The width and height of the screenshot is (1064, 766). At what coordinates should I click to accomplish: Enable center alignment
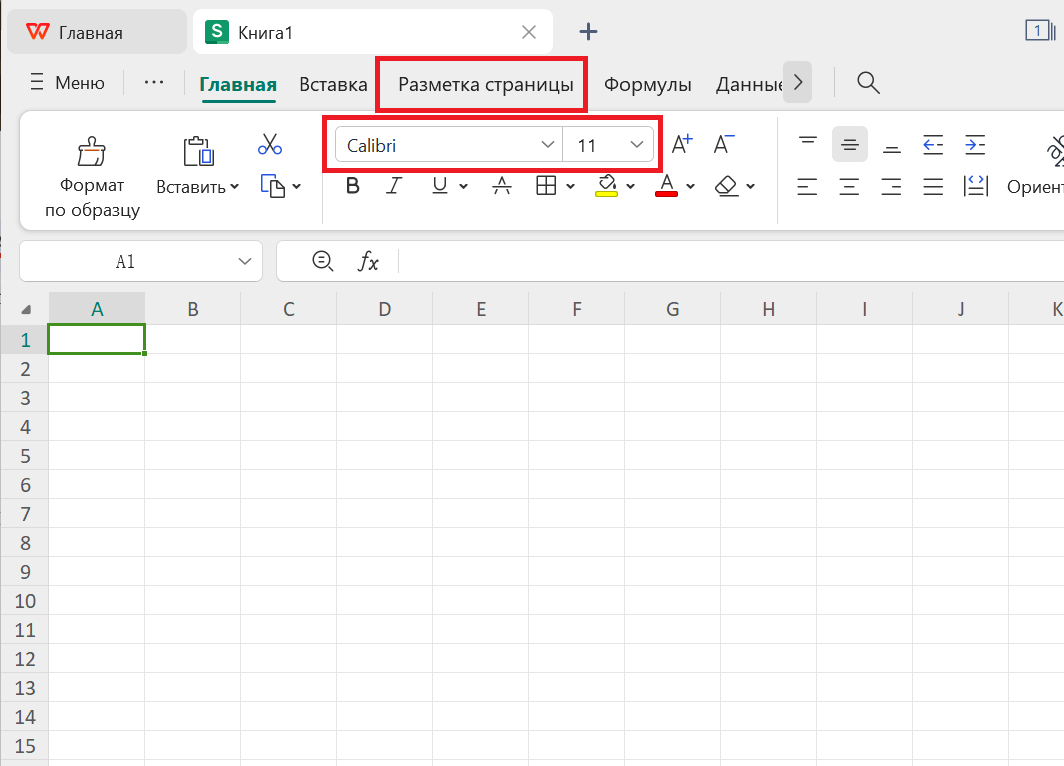[849, 186]
